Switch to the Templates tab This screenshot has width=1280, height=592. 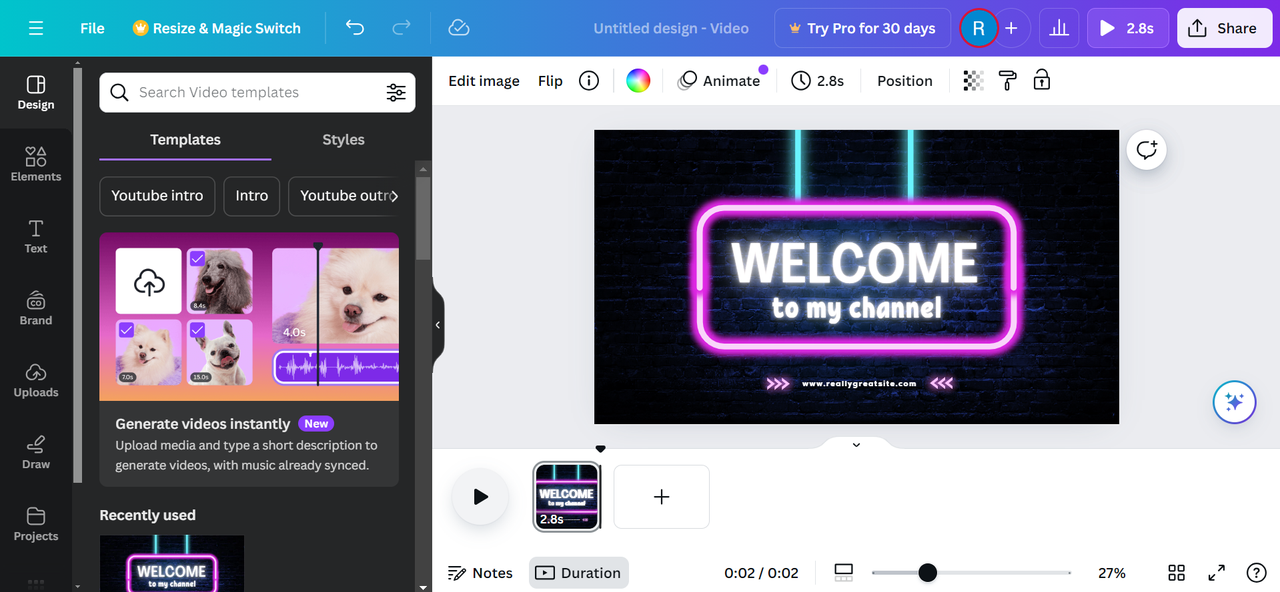point(185,140)
